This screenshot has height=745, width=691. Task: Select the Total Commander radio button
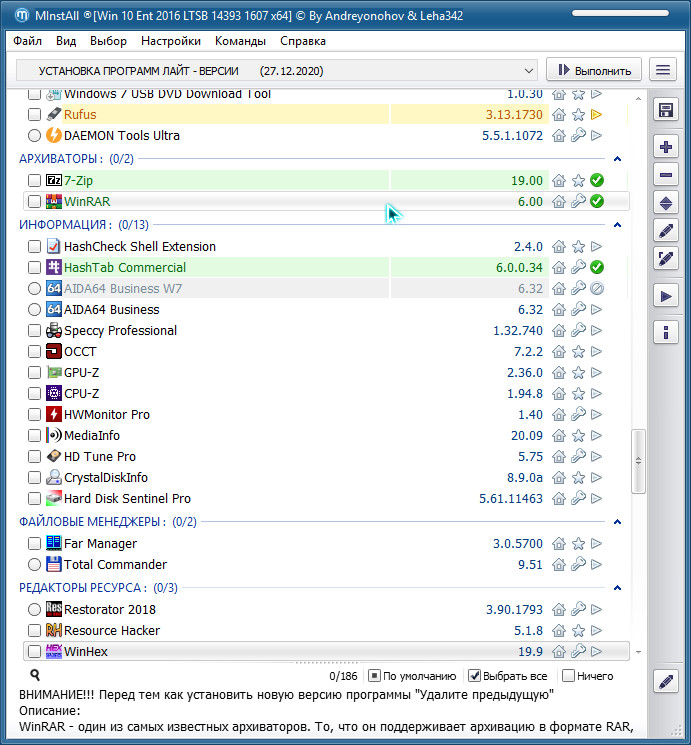34,564
